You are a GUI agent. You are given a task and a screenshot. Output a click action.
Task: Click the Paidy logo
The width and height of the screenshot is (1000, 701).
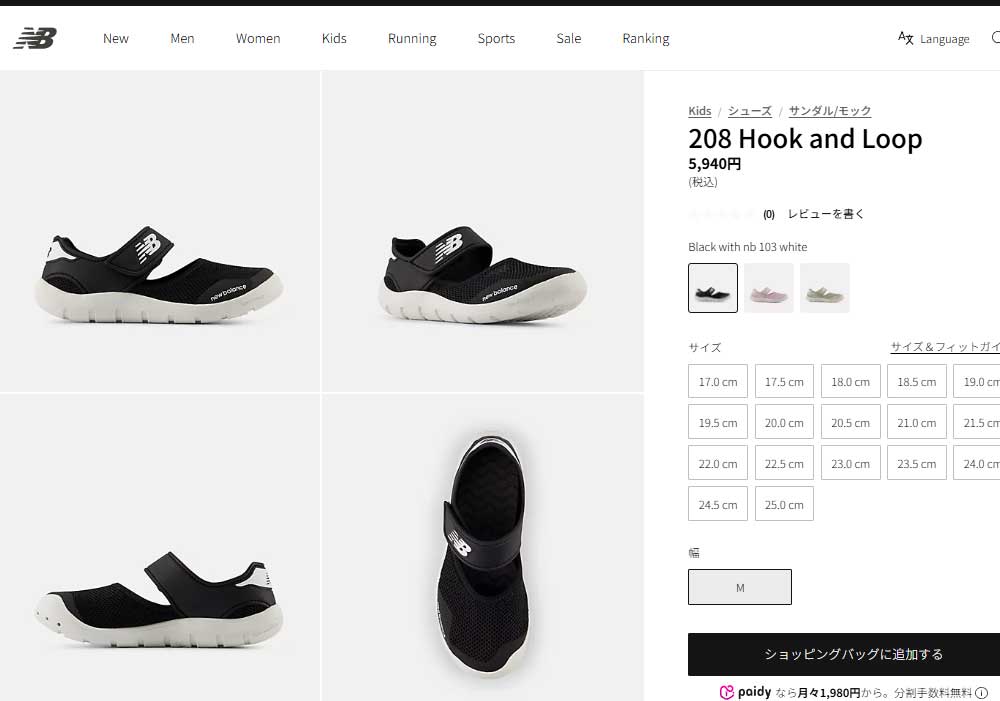(x=745, y=692)
